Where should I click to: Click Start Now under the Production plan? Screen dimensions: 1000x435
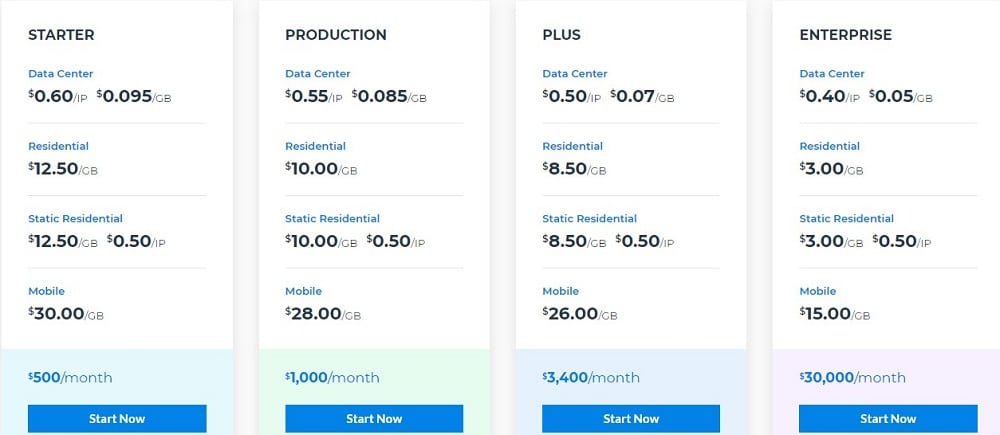tap(374, 418)
